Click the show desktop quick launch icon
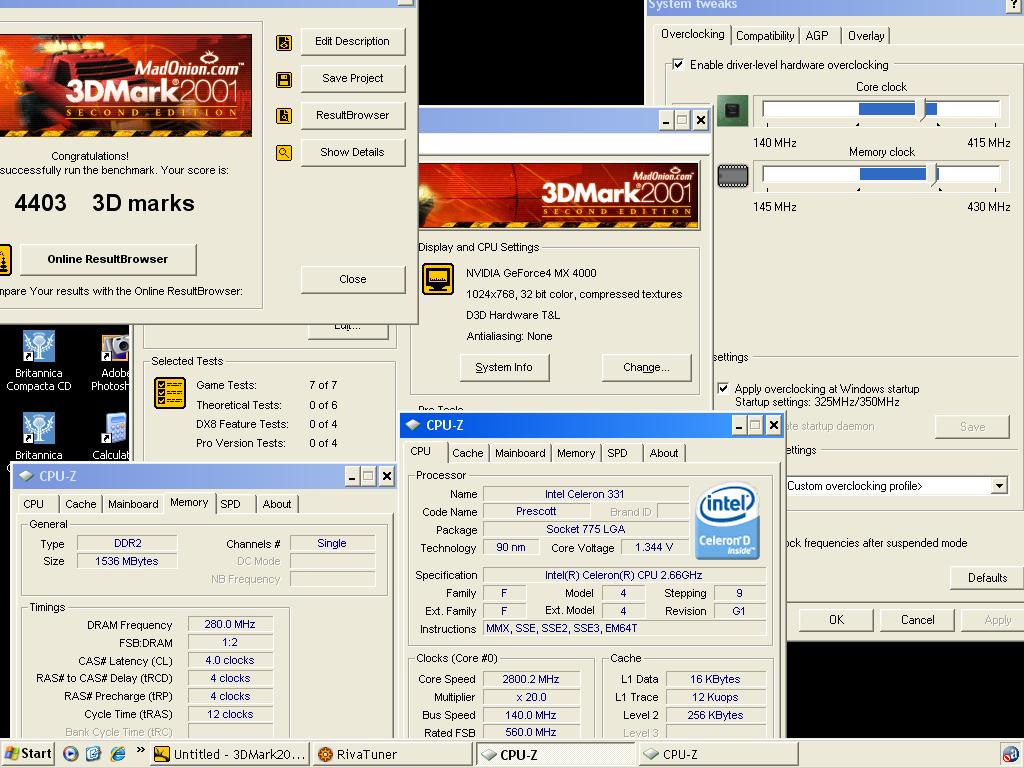 [x=94, y=754]
